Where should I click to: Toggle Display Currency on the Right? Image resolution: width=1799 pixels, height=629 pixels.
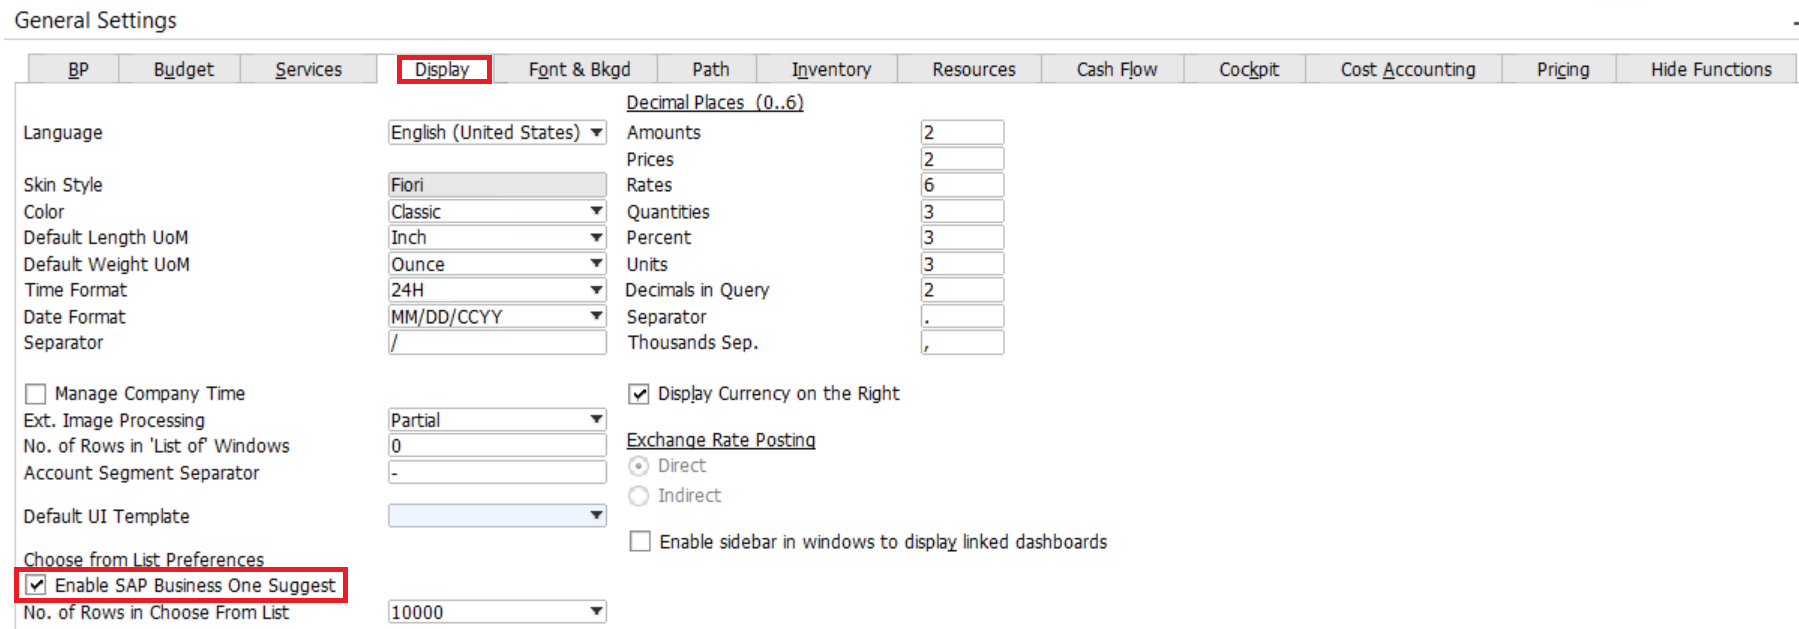(x=639, y=394)
